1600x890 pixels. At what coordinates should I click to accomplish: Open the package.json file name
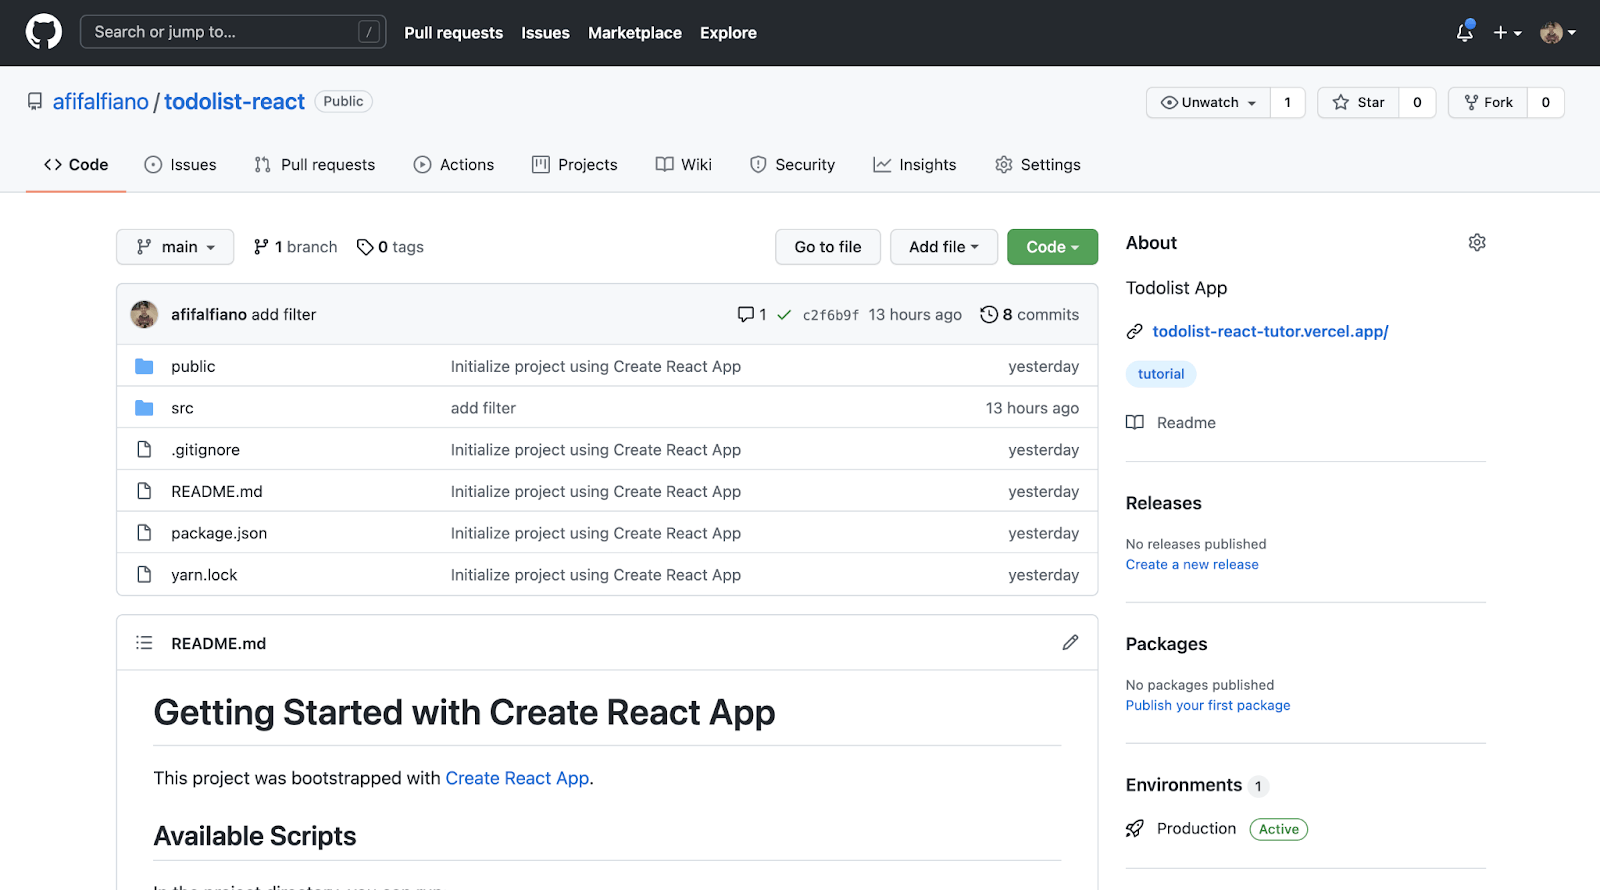coord(219,533)
